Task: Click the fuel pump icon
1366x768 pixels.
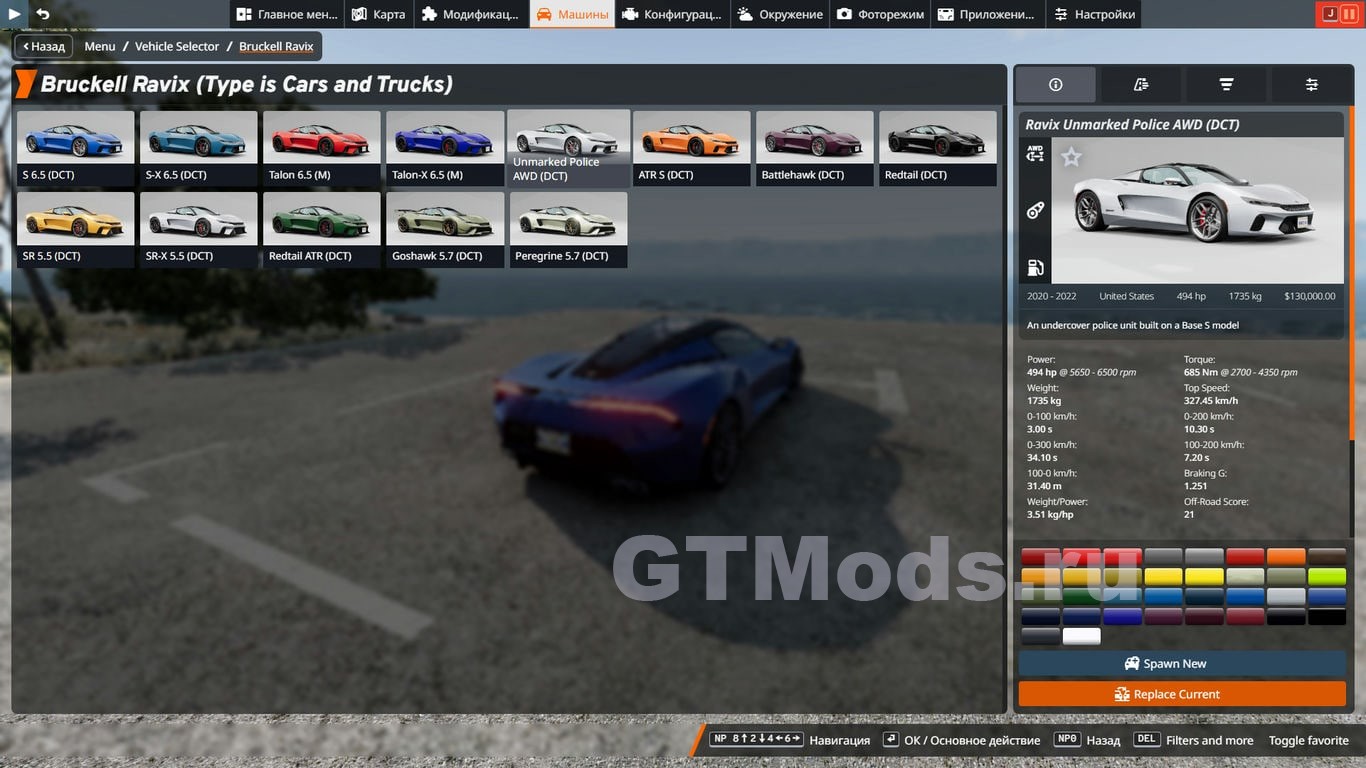Action: tap(1035, 268)
